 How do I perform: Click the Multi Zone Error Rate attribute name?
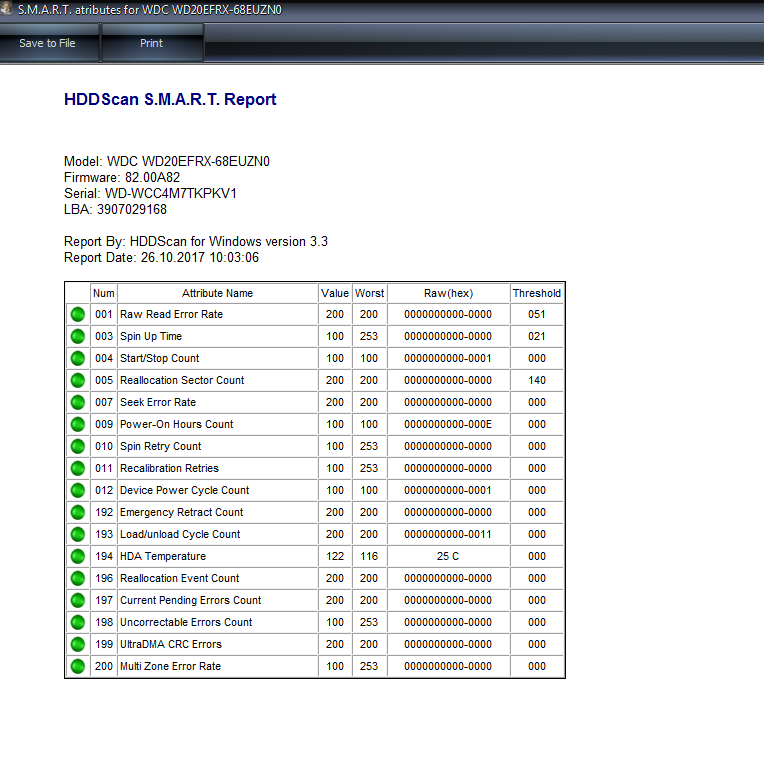[x=171, y=666]
